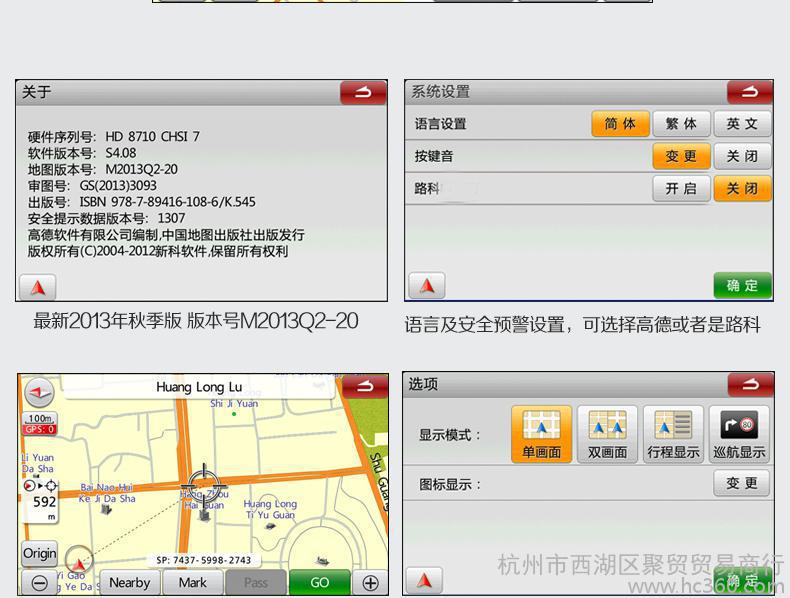Click the navigation arrow icon in 系统设置 panel
The width and height of the screenshot is (790, 598).
tap(426, 286)
